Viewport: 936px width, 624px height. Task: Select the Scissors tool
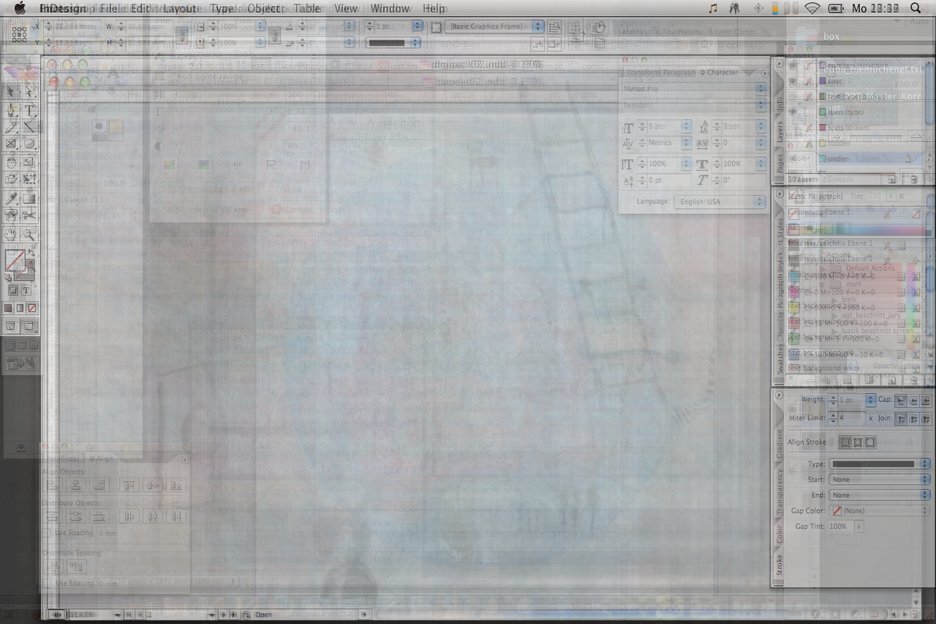[29, 216]
